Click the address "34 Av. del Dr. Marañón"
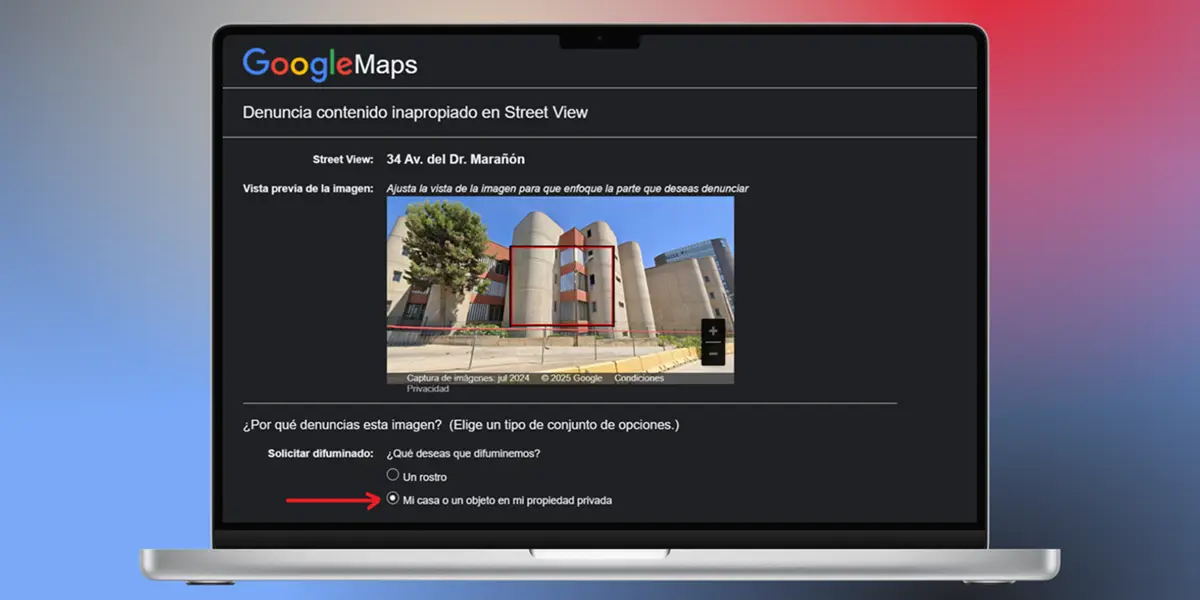 point(455,158)
